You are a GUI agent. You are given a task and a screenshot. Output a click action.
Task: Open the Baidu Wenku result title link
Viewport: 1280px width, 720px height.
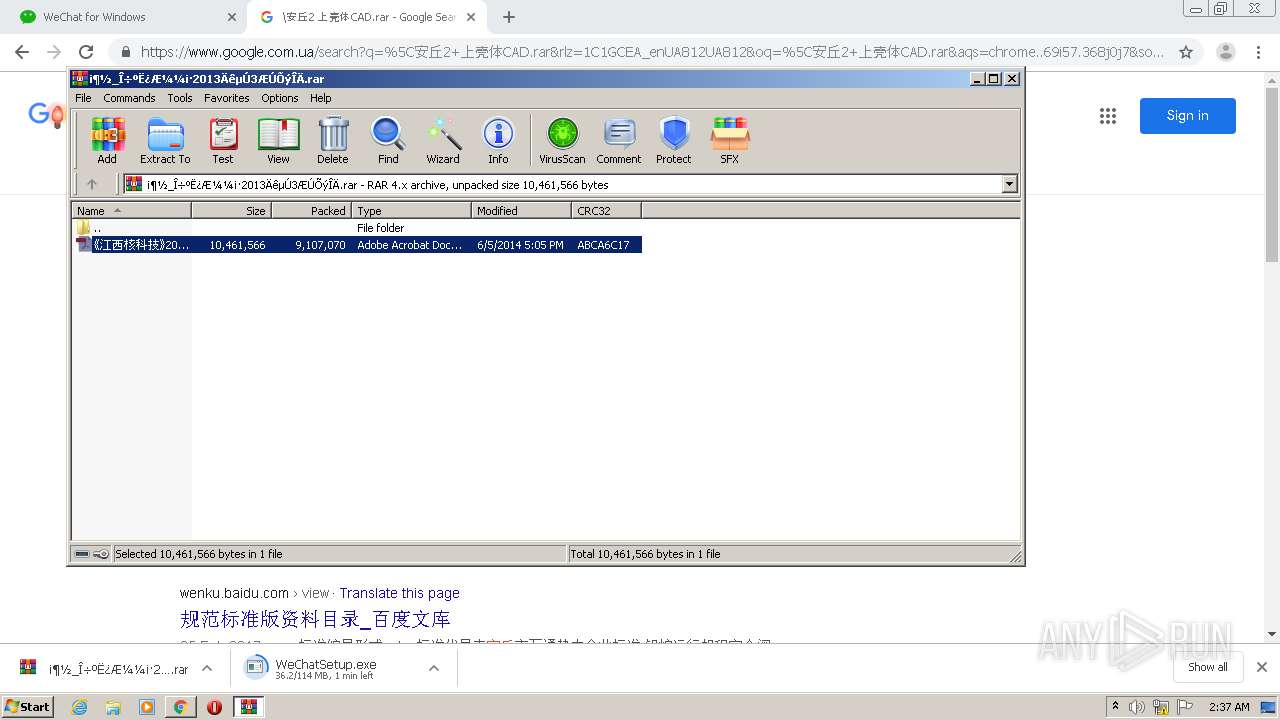[x=315, y=619]
